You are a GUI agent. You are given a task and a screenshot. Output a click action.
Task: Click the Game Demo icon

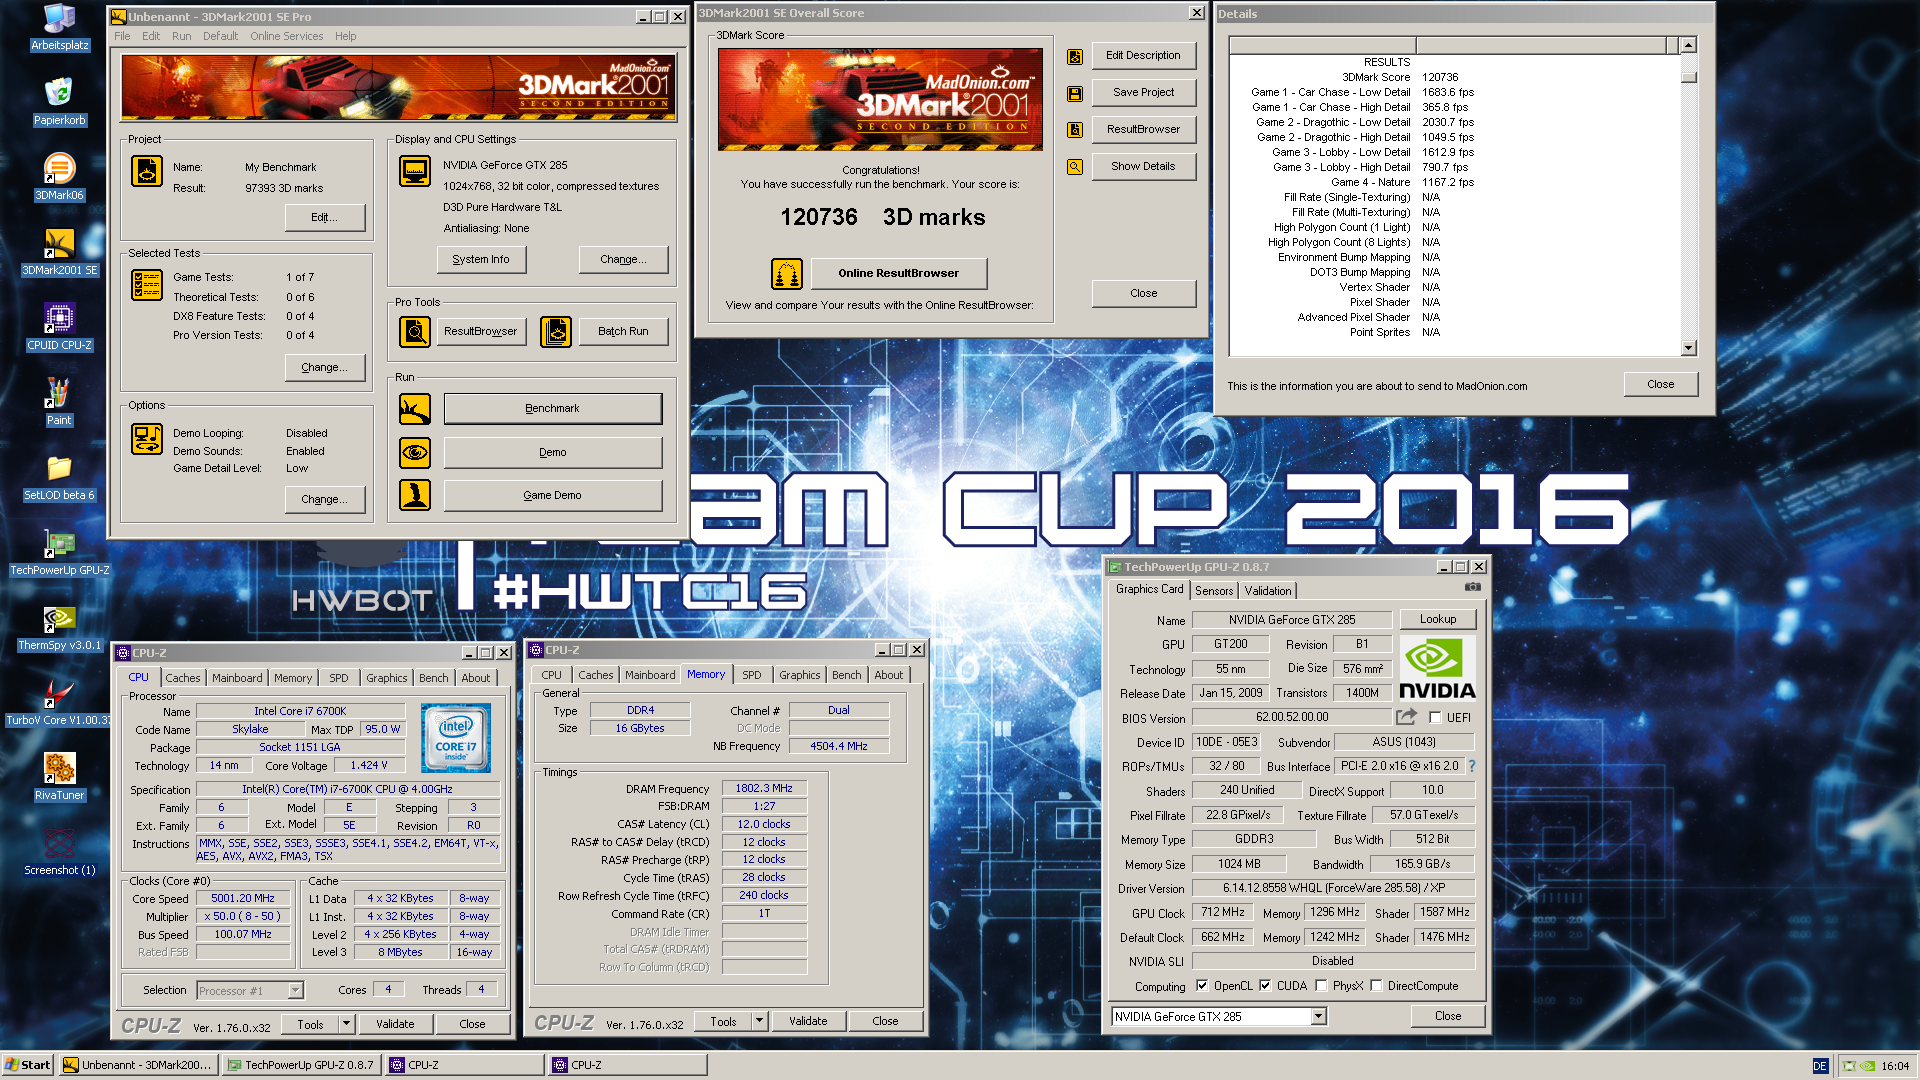414,495
